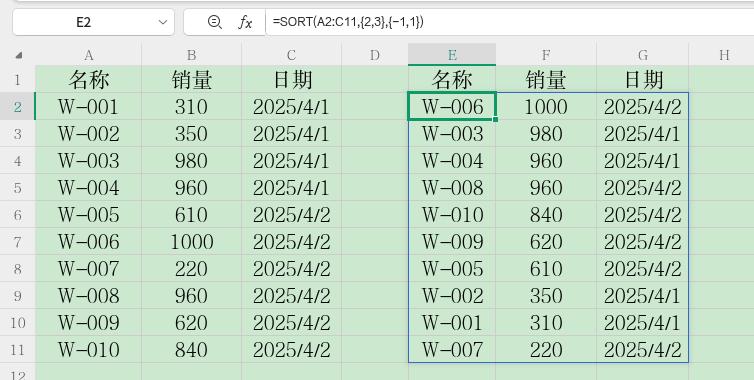The image size is (754, 380).
Task: Select column G header
Action: pos(642,55)
